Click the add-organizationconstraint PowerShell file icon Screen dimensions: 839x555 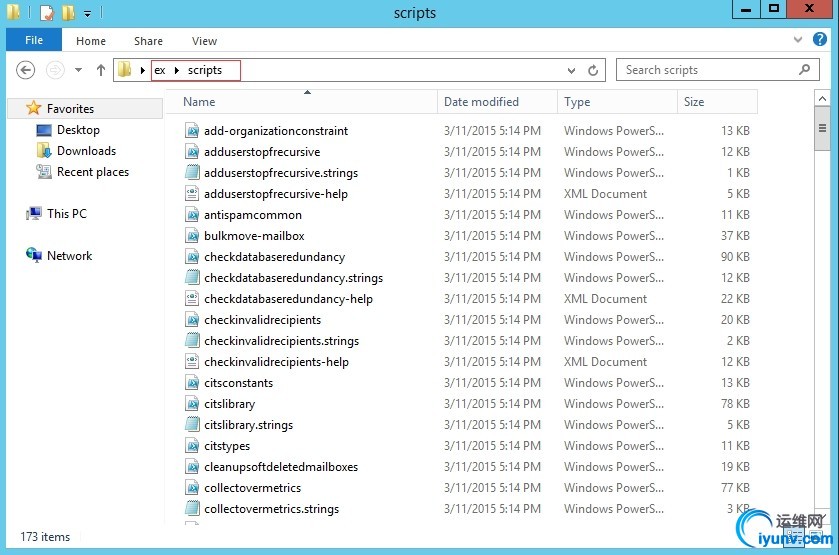point(192,131)
